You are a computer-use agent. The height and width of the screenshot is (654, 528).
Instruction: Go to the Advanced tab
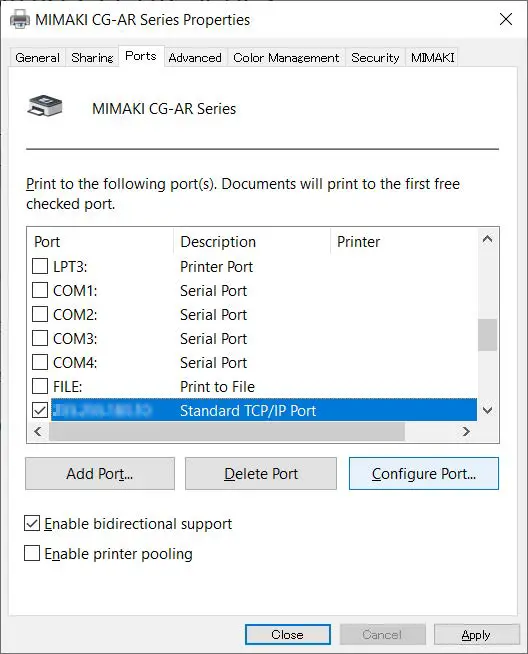tap(195, 58)
